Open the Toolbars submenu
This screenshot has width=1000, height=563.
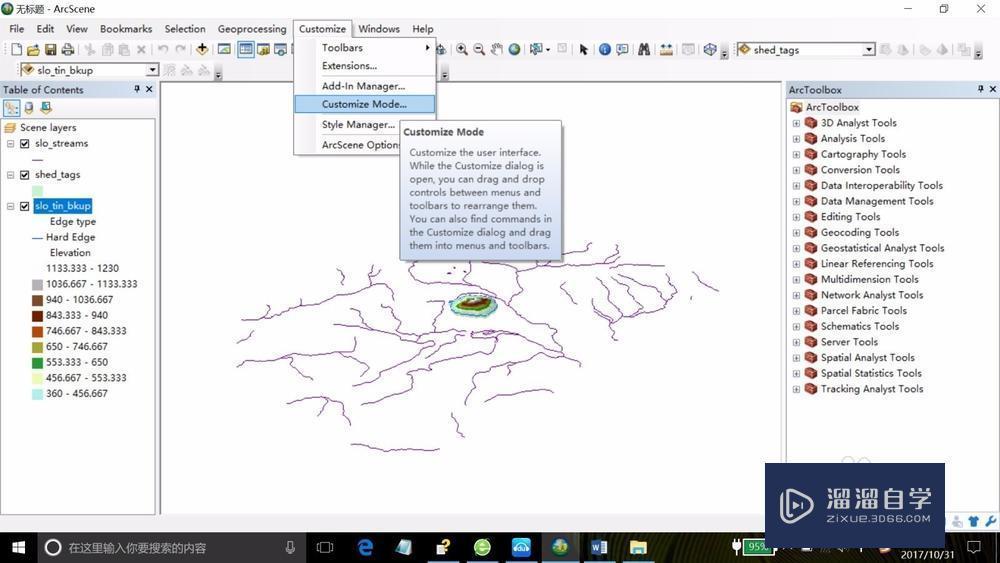click(365, 48)
